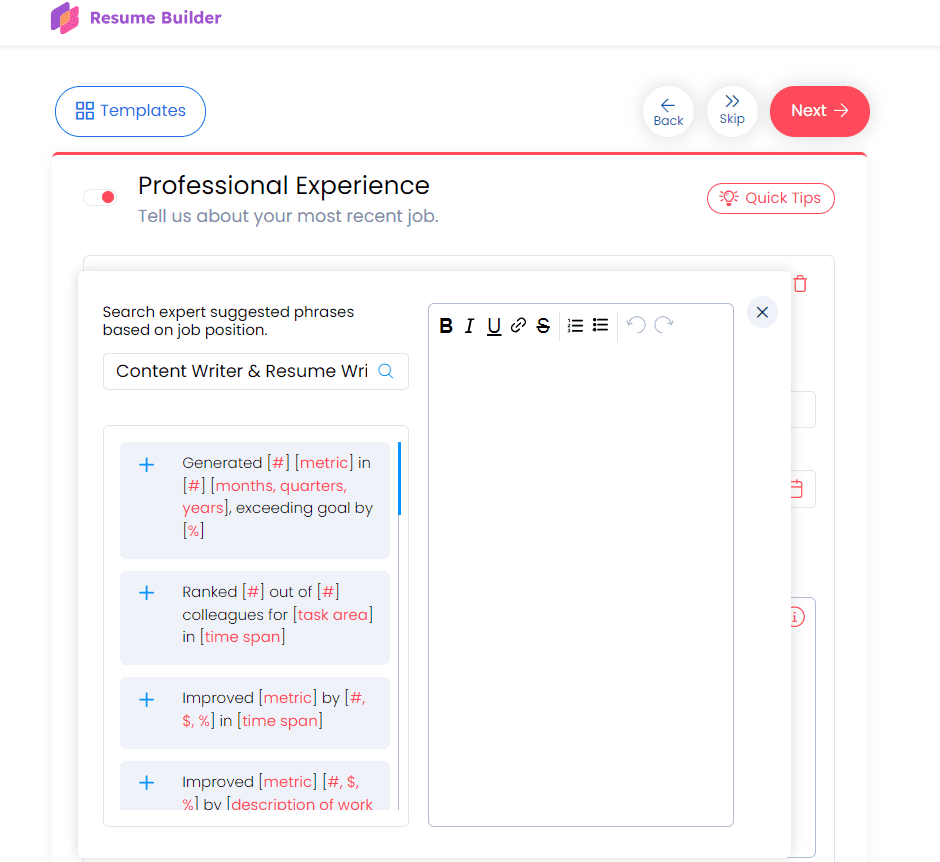Apply underline formatting

pyautogui.click(x=493, y=325)
